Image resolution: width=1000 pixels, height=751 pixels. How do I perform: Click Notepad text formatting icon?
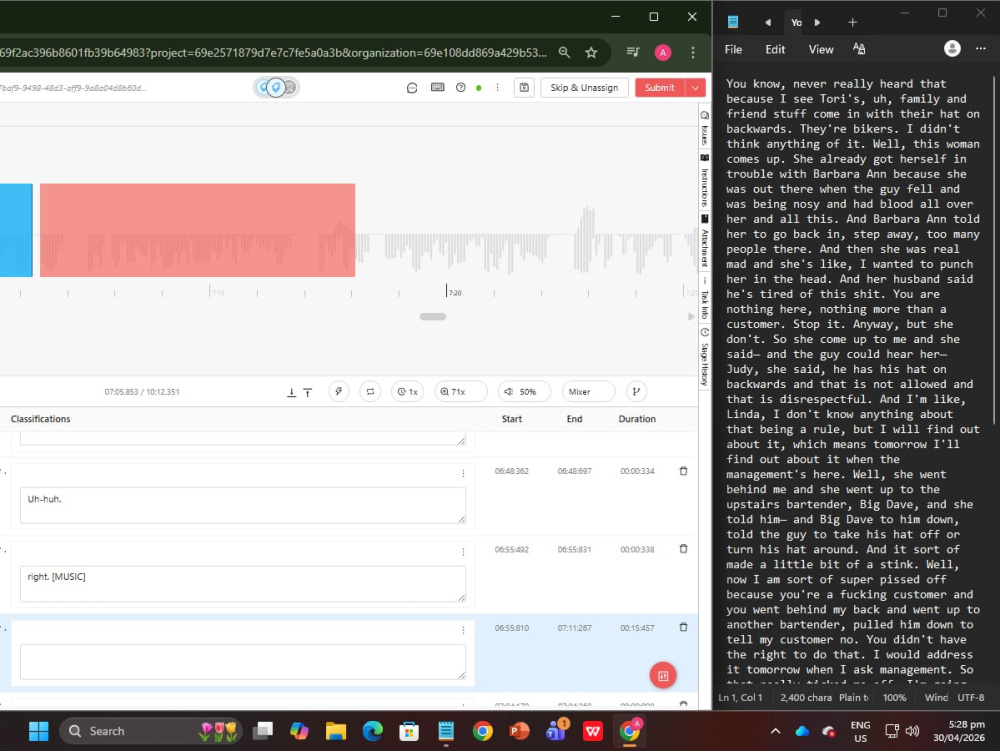[859, 49]
